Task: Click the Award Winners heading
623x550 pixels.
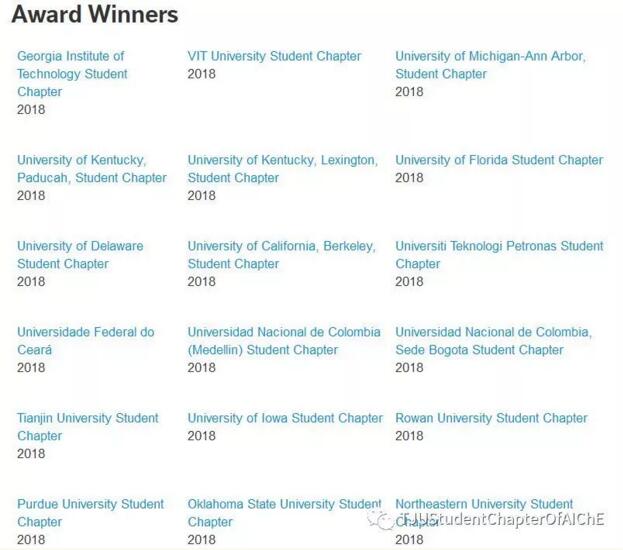Action: (95, 15)
